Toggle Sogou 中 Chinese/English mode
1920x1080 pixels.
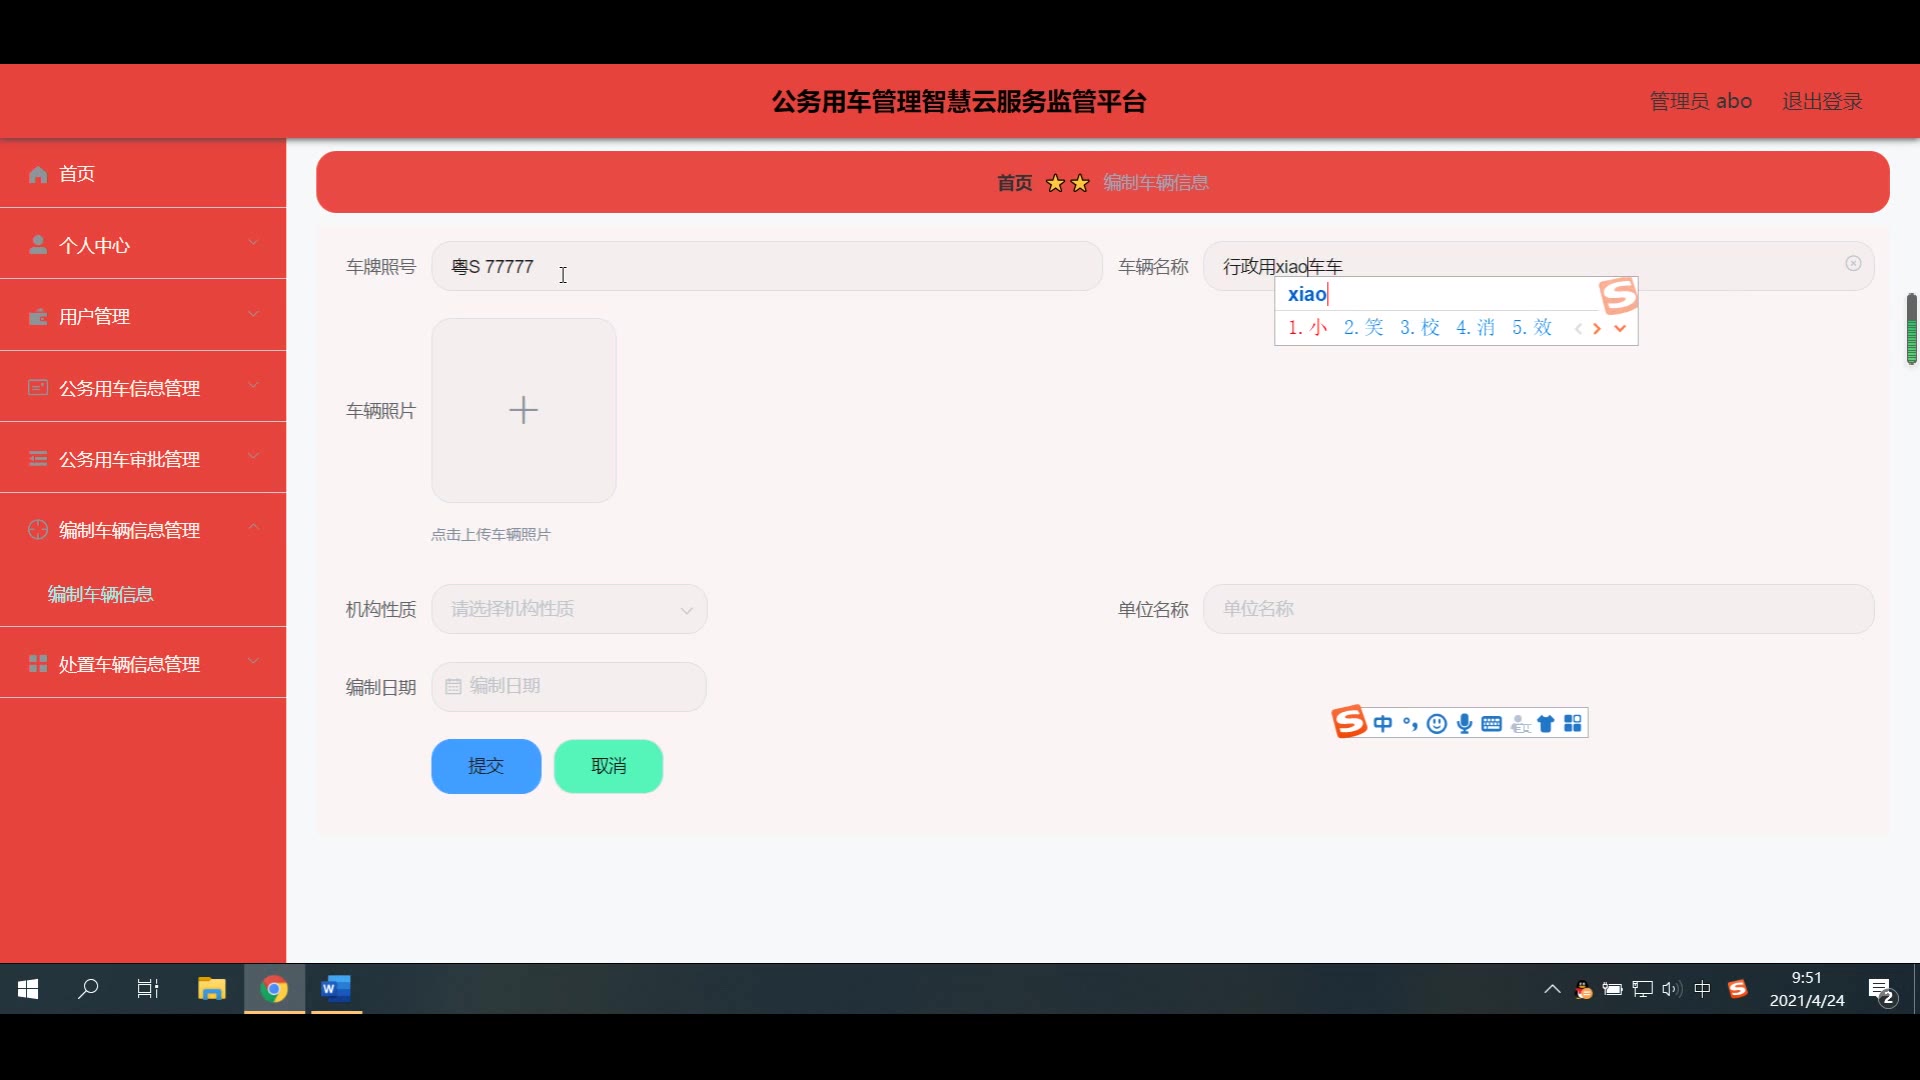[1383, 724]
